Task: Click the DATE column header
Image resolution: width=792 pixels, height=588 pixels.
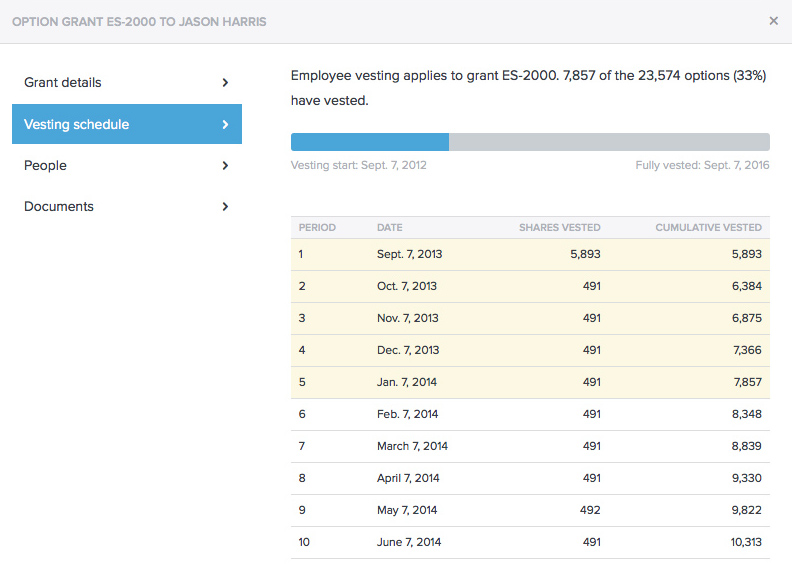Action: click(390, 228)
